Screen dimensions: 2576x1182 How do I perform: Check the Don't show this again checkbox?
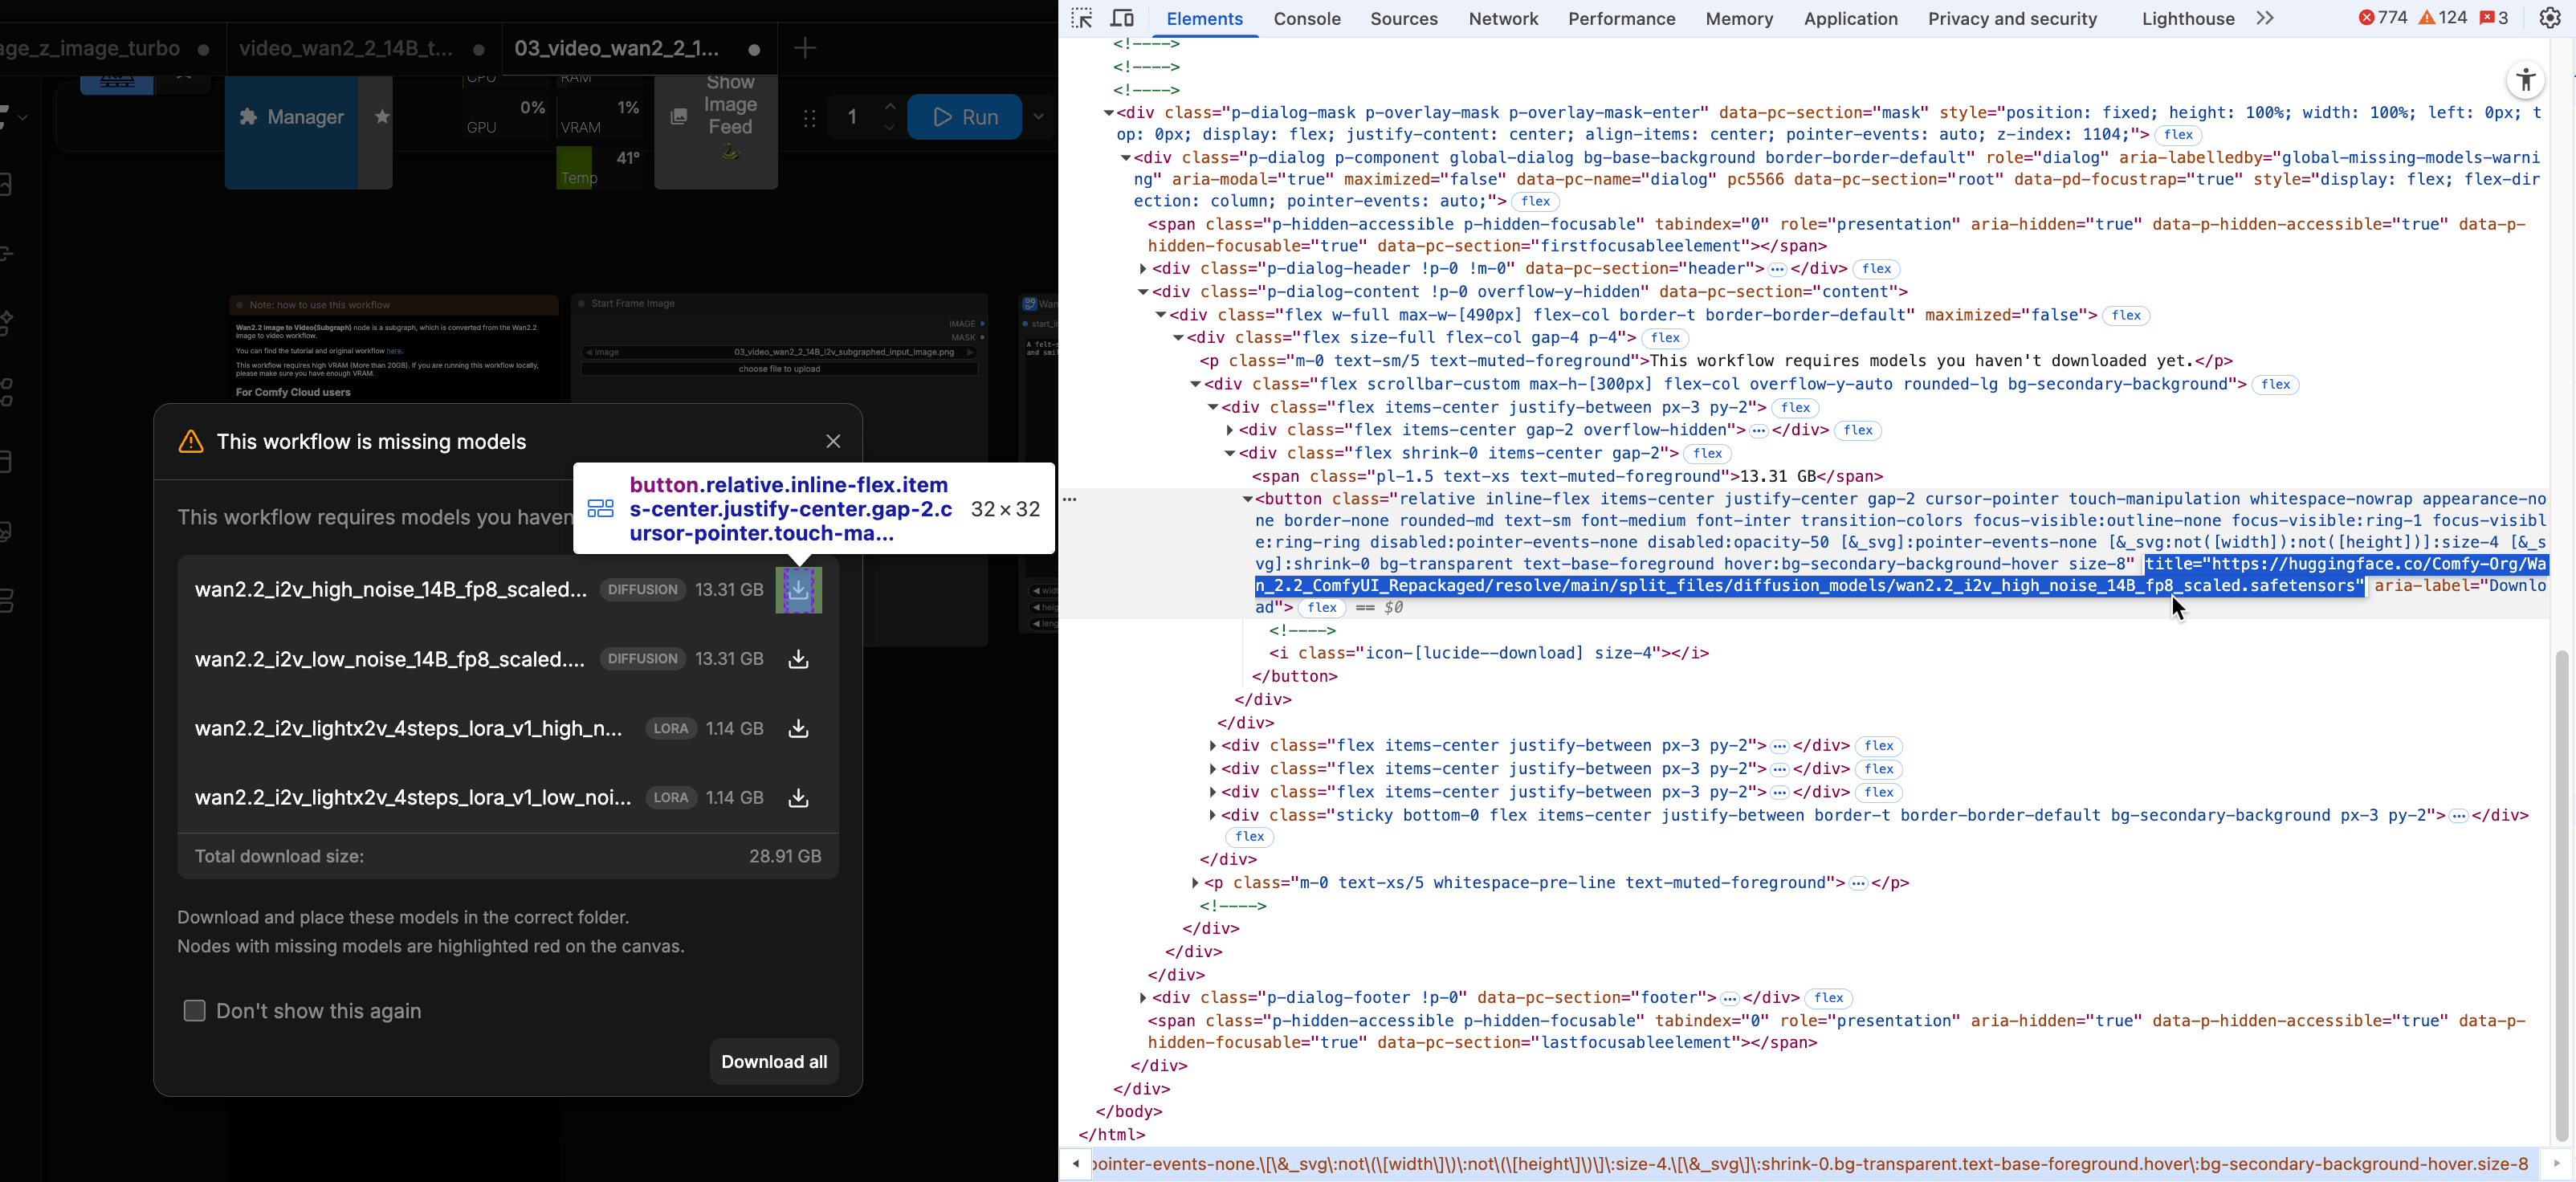194,1011
